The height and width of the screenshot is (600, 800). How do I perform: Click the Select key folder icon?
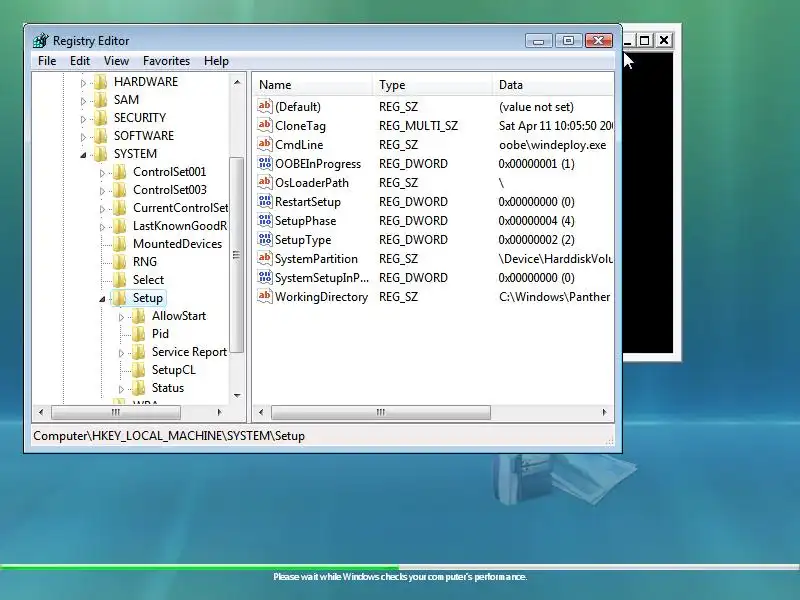[x=119, y=280]
